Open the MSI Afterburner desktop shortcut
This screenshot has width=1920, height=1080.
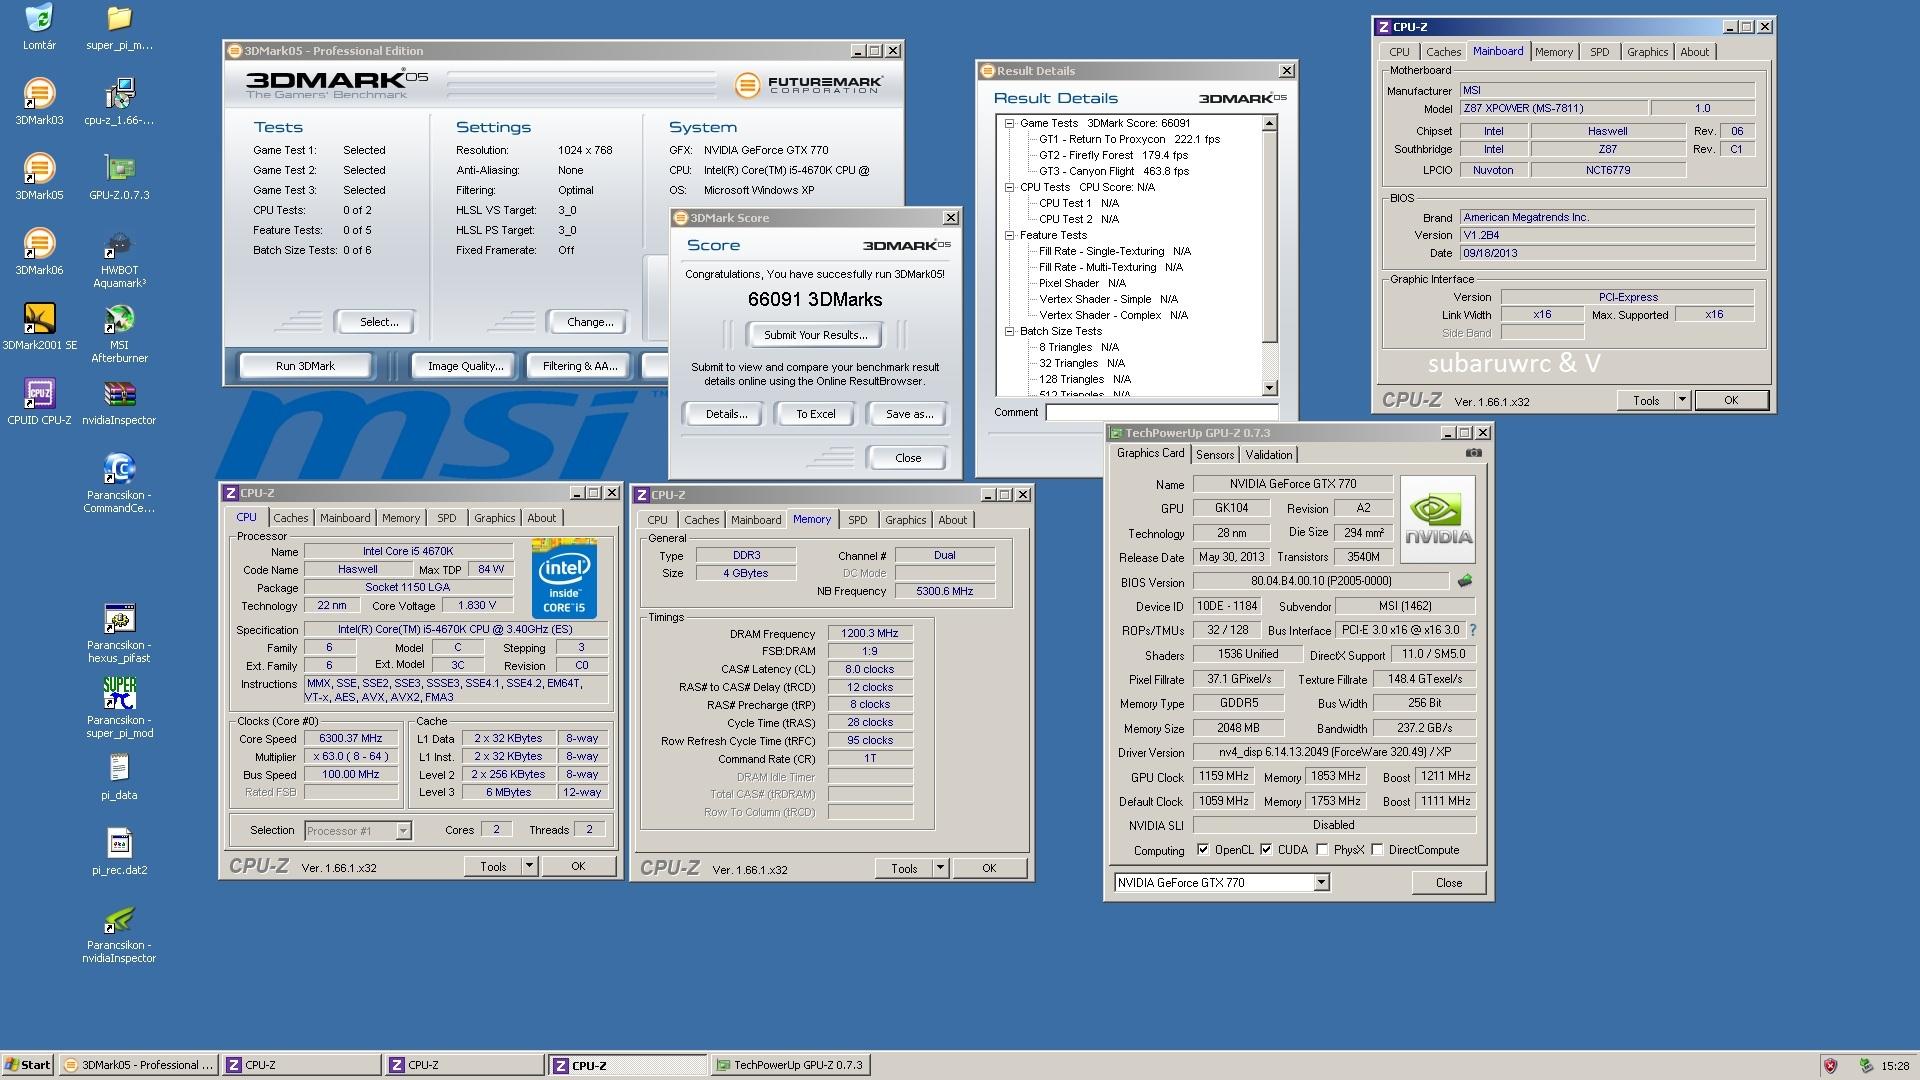(119, 320)
